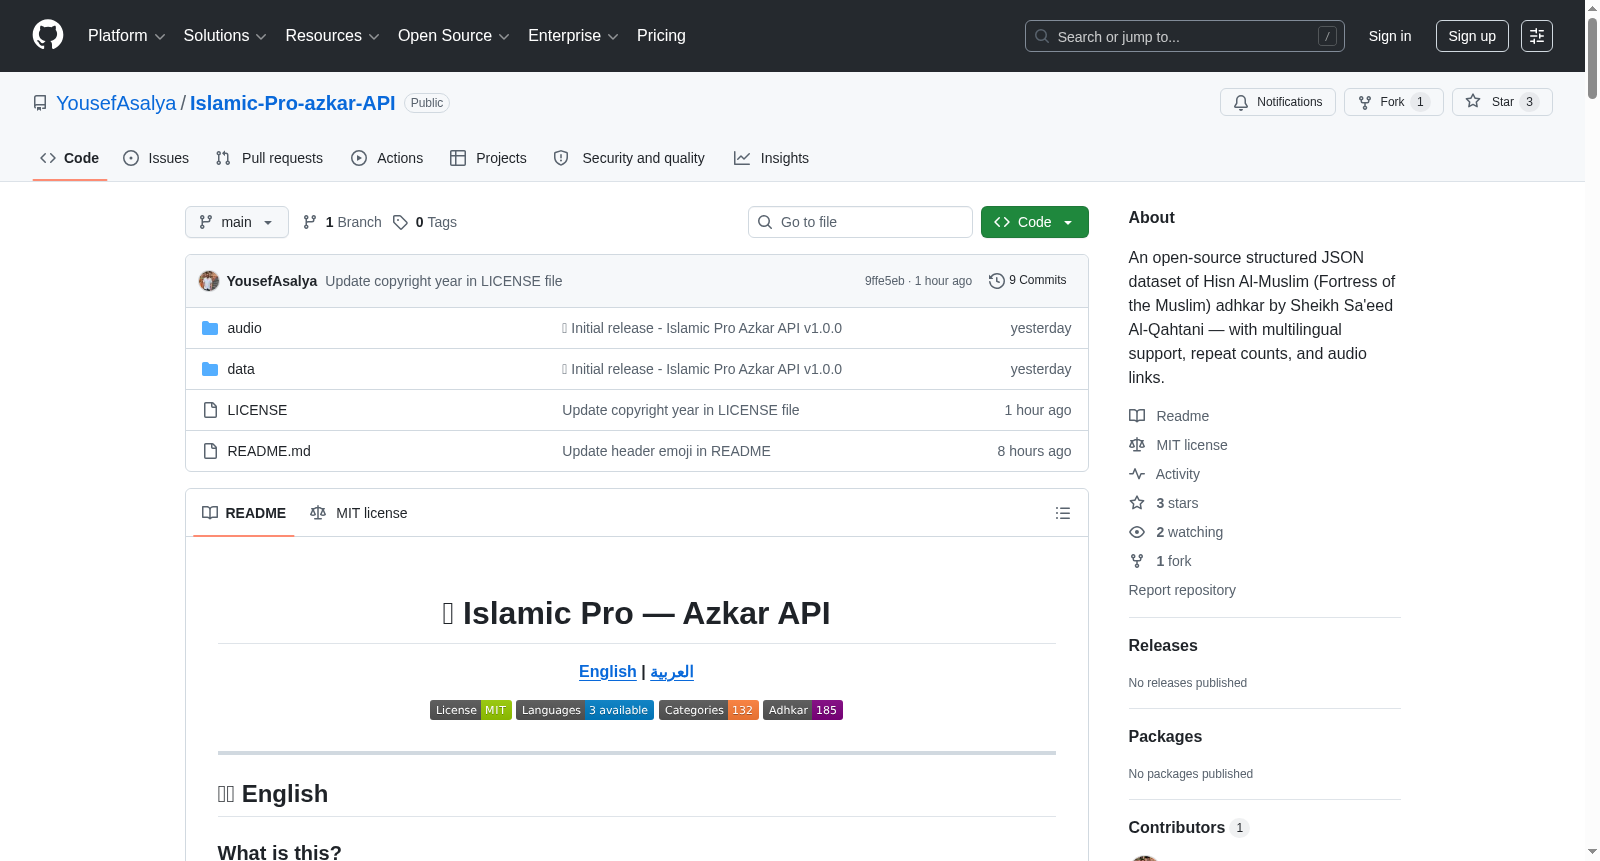Click the GitHub logo icon
1600x861 pixels.
click(48, 36)
